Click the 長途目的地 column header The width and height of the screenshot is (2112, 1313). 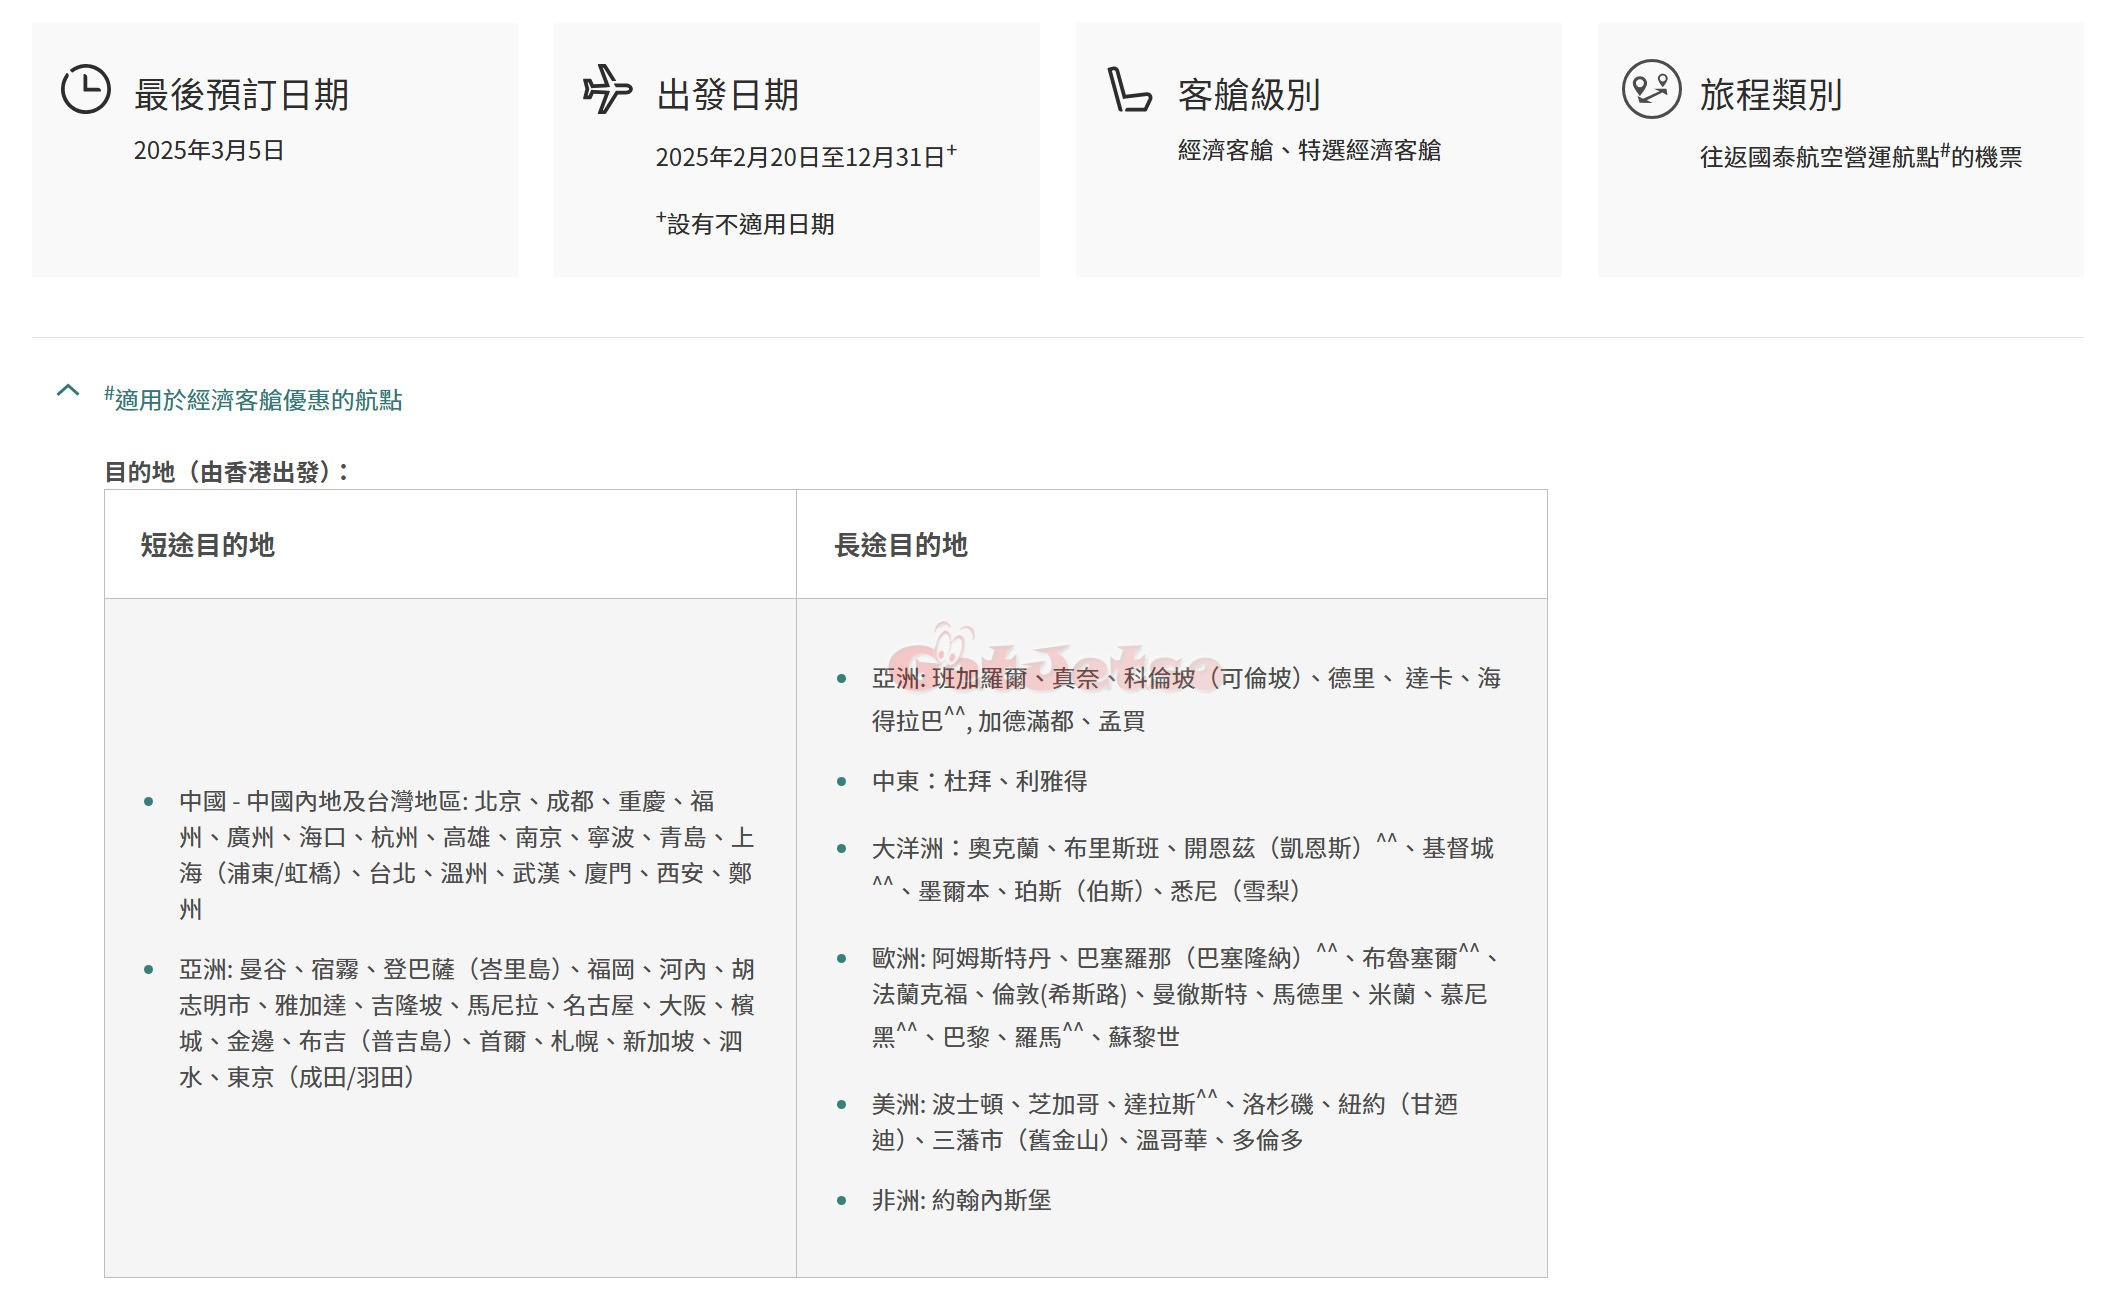(901, 544)
